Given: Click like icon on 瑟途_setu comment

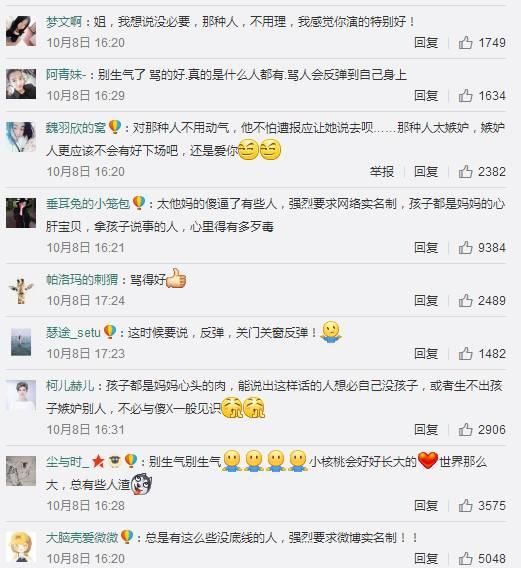Looking at the screenshot, I should pos(465,354).
